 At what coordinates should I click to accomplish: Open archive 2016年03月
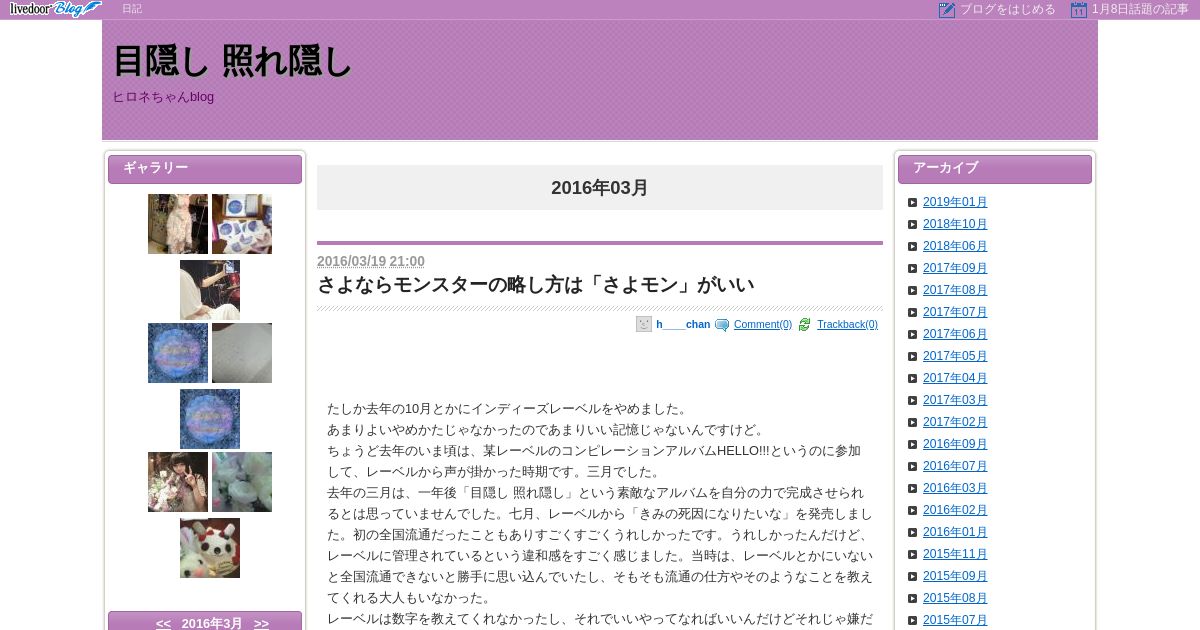(955, 488)
